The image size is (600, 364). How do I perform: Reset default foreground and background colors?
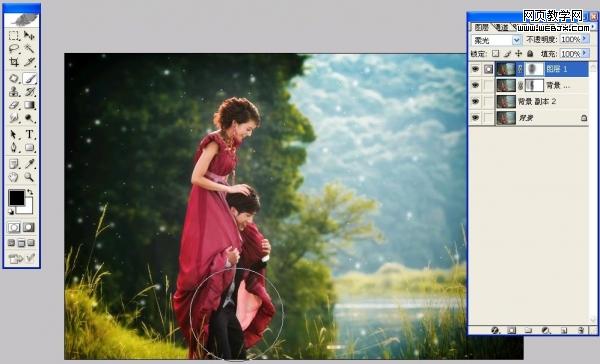(x=11, y=211)
